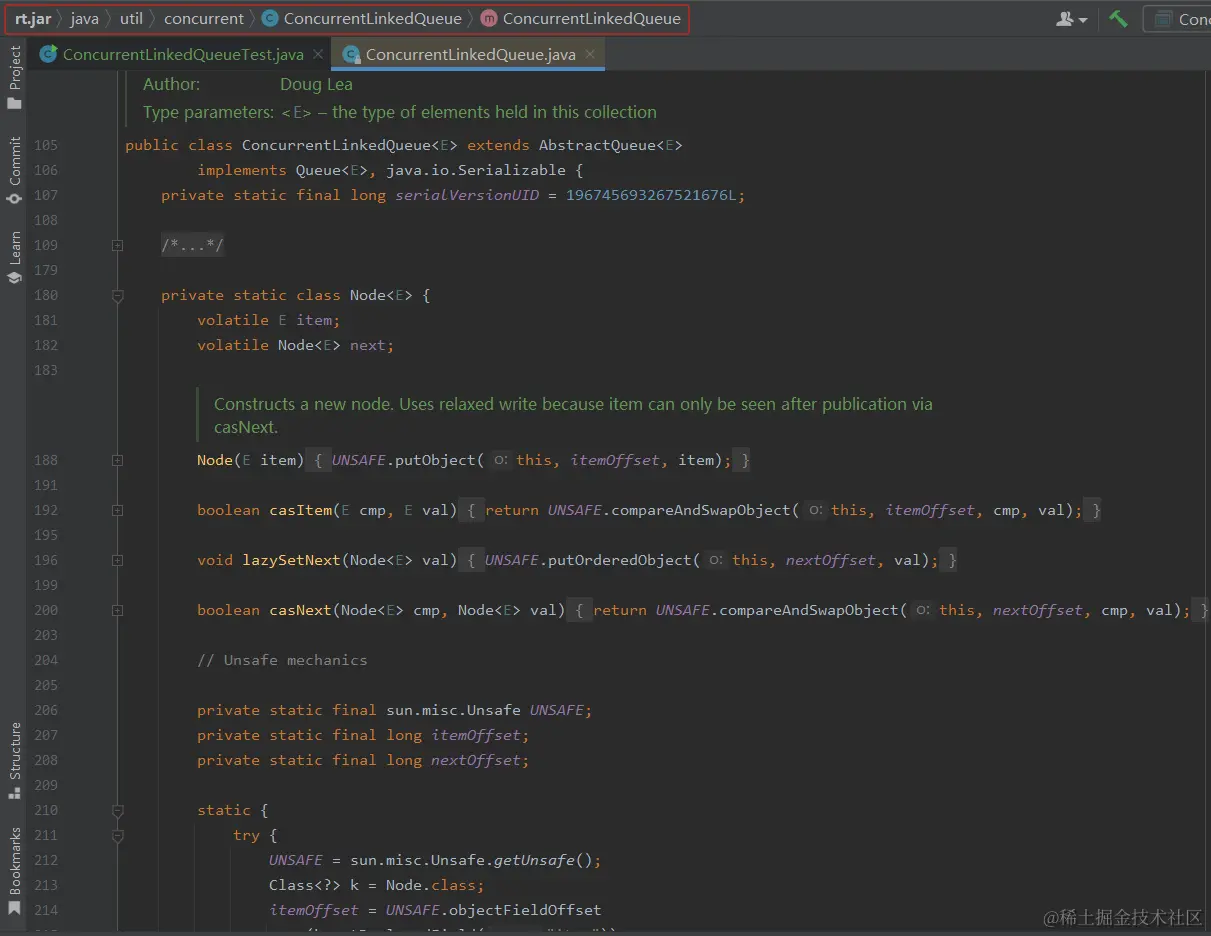Expand the Node constructor fold at line 188

(x=118, y=460)
